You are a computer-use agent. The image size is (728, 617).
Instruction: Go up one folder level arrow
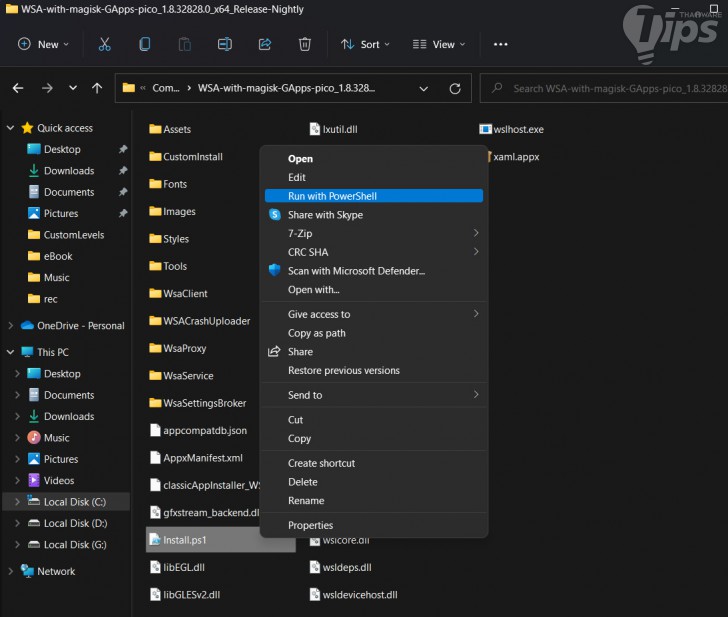point(97,88)
